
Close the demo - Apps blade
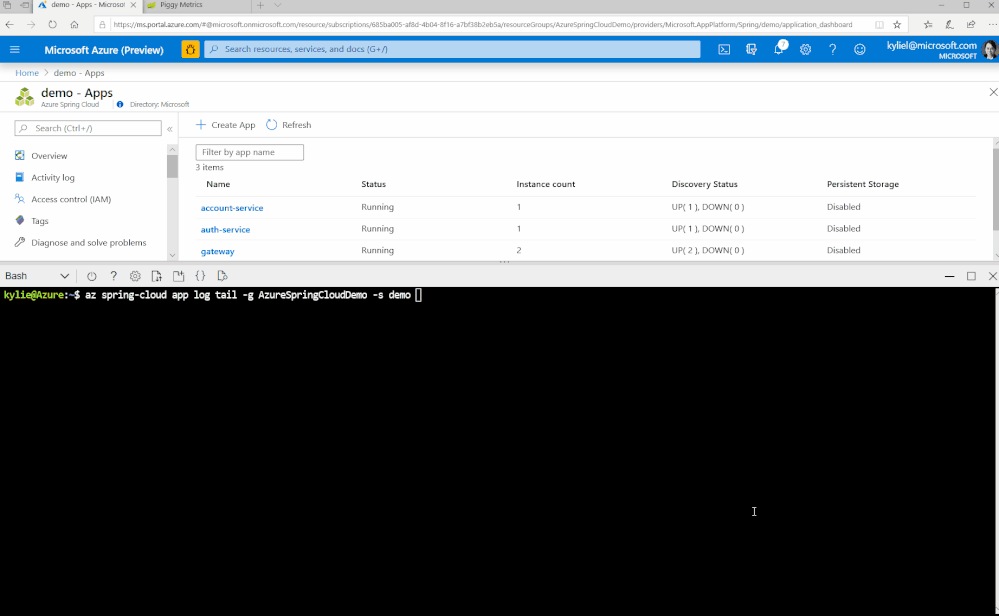[x=993, y=92]
